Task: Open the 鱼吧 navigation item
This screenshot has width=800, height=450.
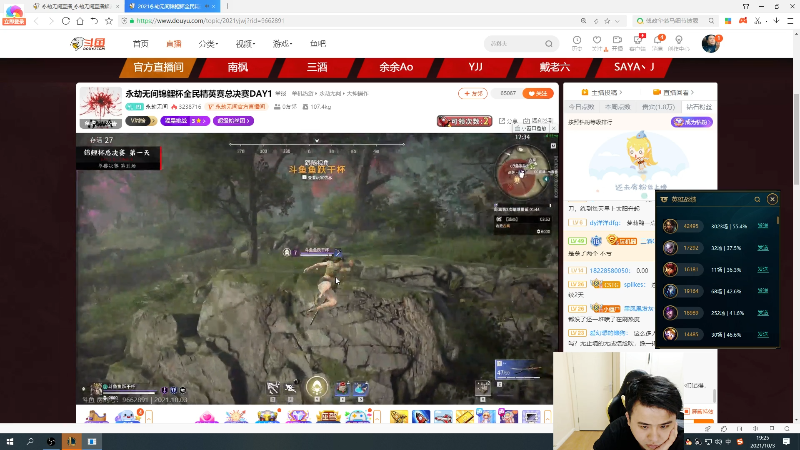Action: 317,44
